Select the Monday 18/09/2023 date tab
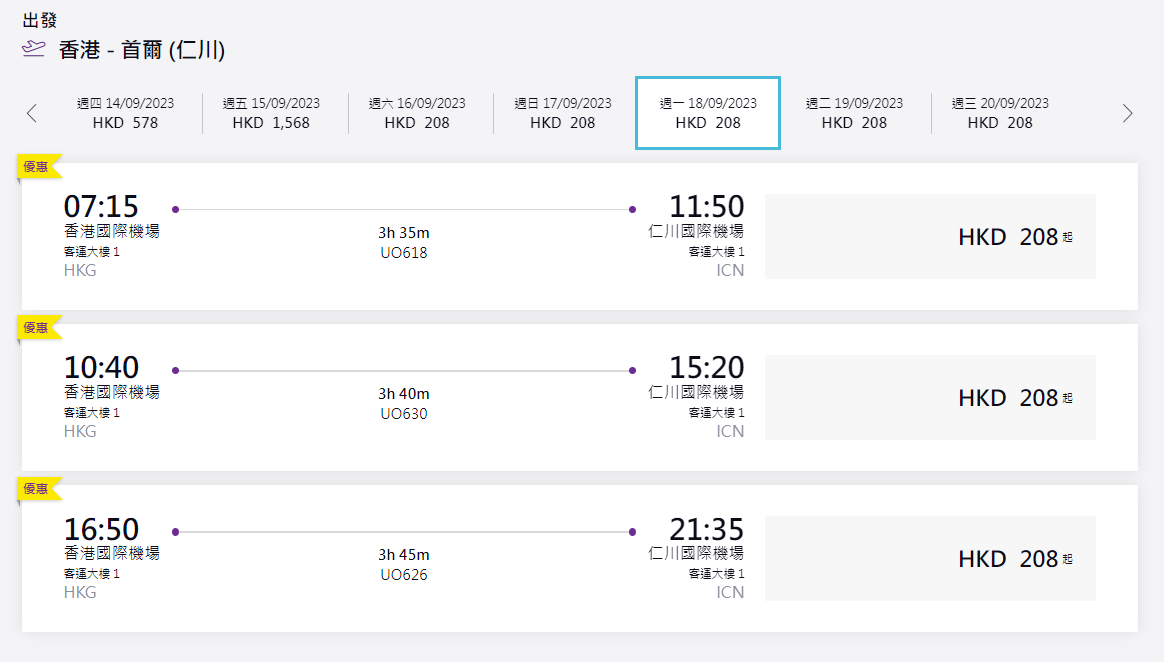 coord(708,113)
